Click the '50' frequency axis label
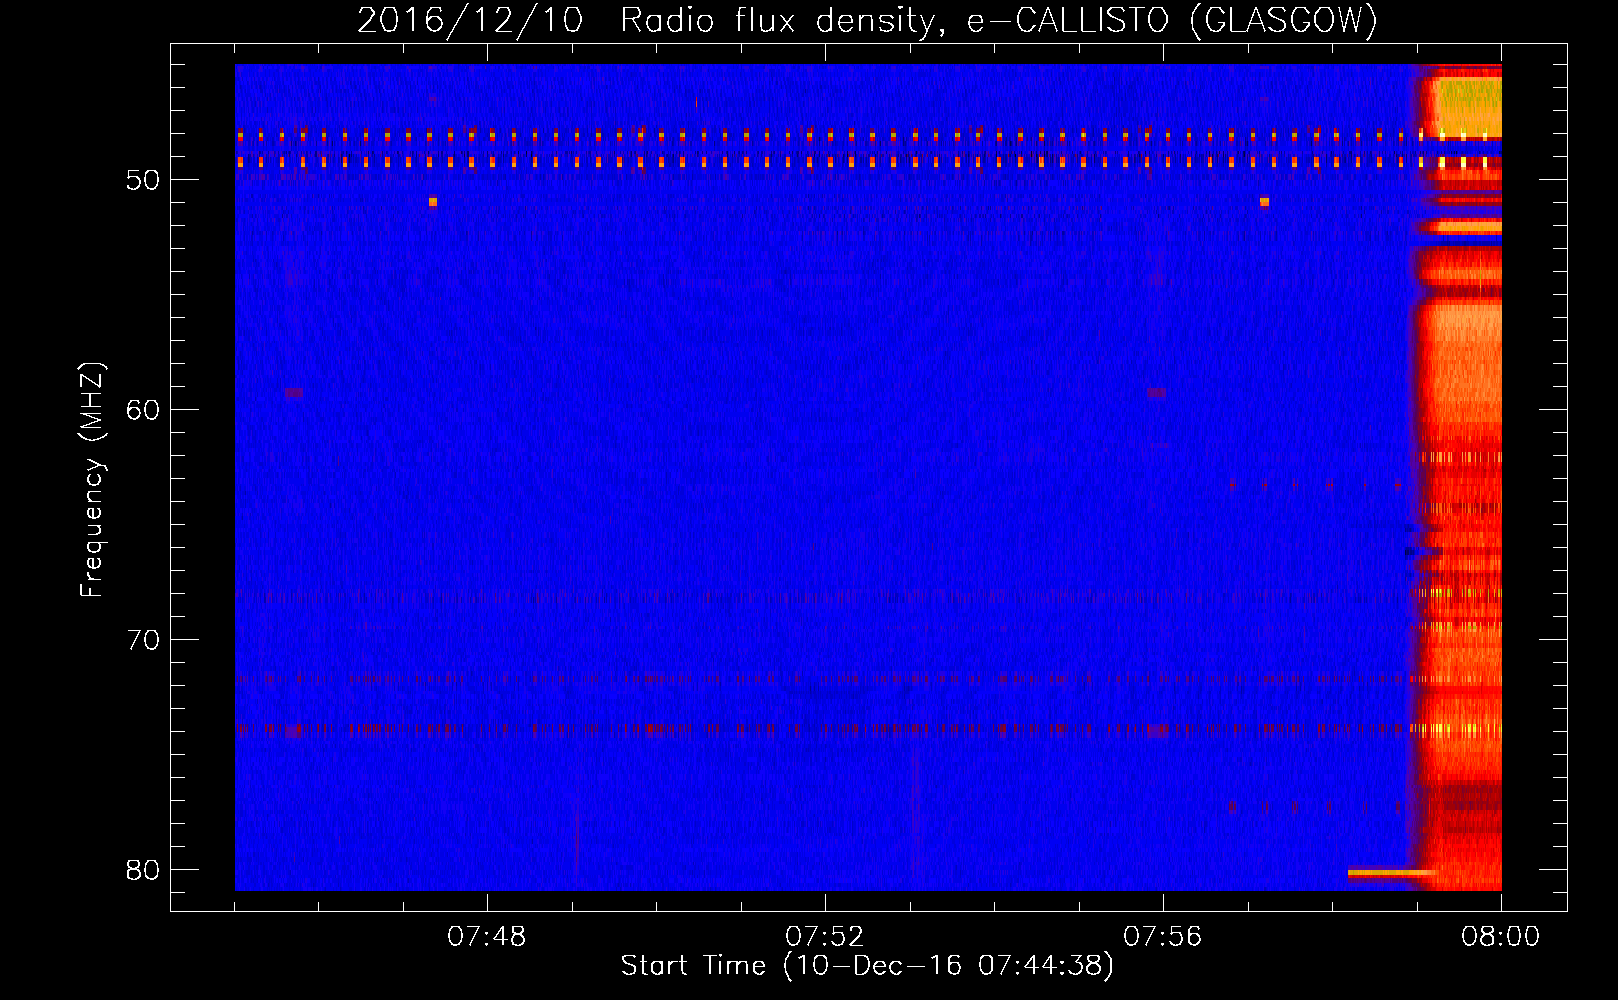 (143, 180)
